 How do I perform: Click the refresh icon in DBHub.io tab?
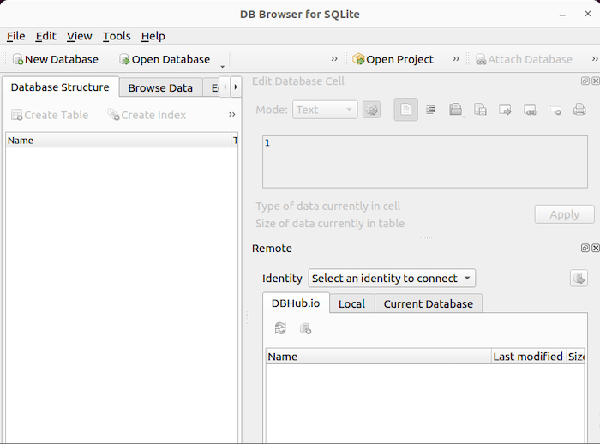tap(280, 328)
